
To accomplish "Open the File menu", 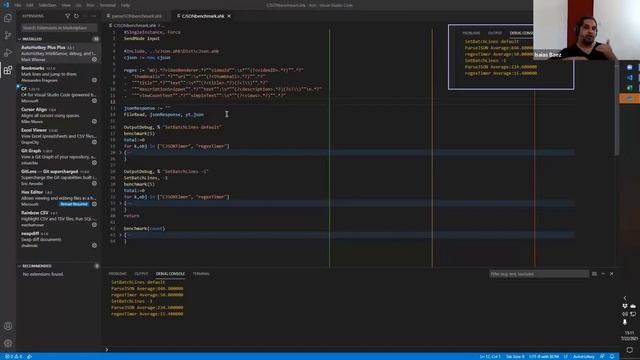I will [x=18, y=5].
